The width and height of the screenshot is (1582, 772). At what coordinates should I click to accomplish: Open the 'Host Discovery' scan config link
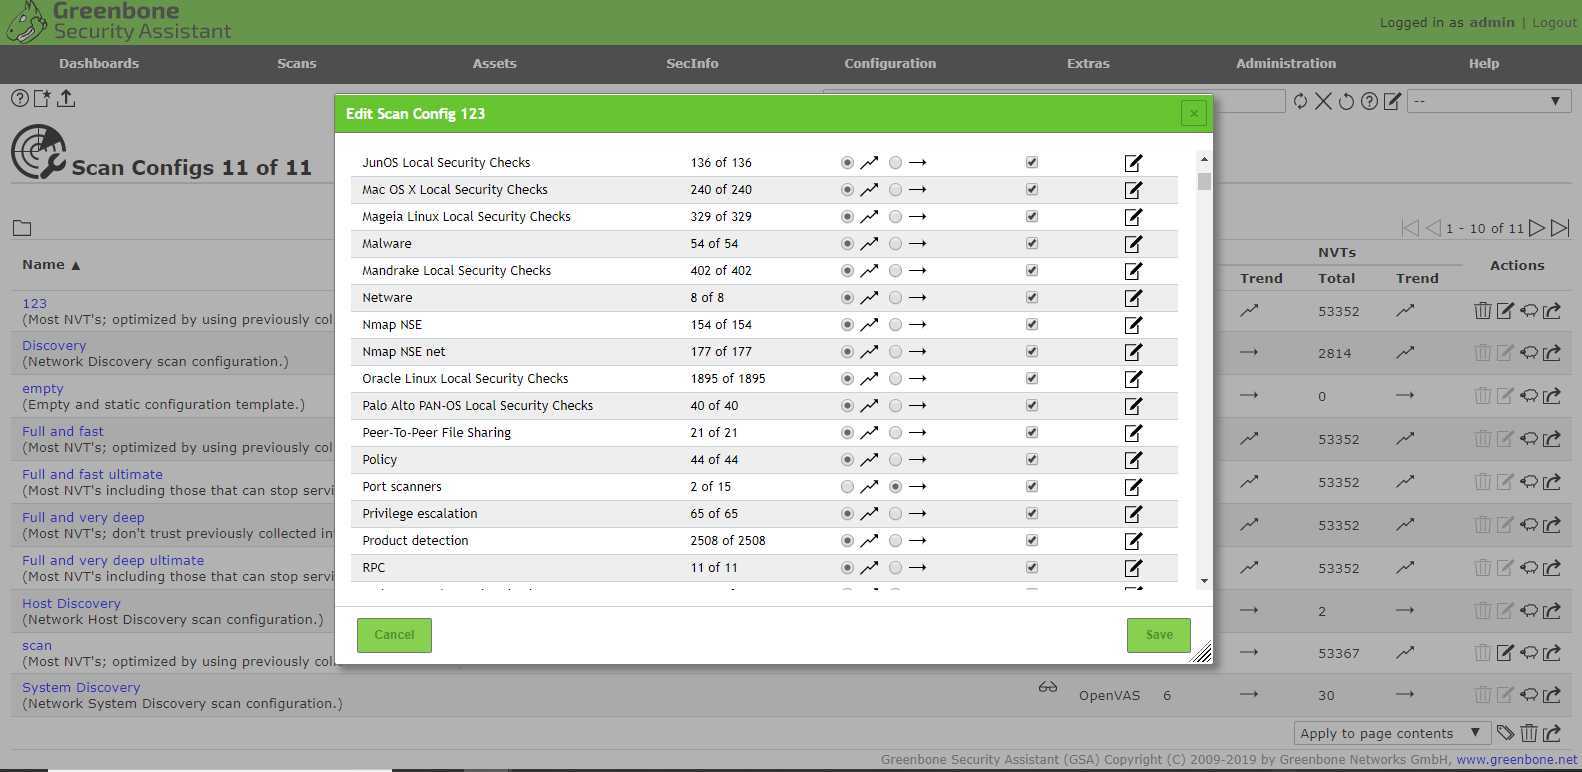71,603
